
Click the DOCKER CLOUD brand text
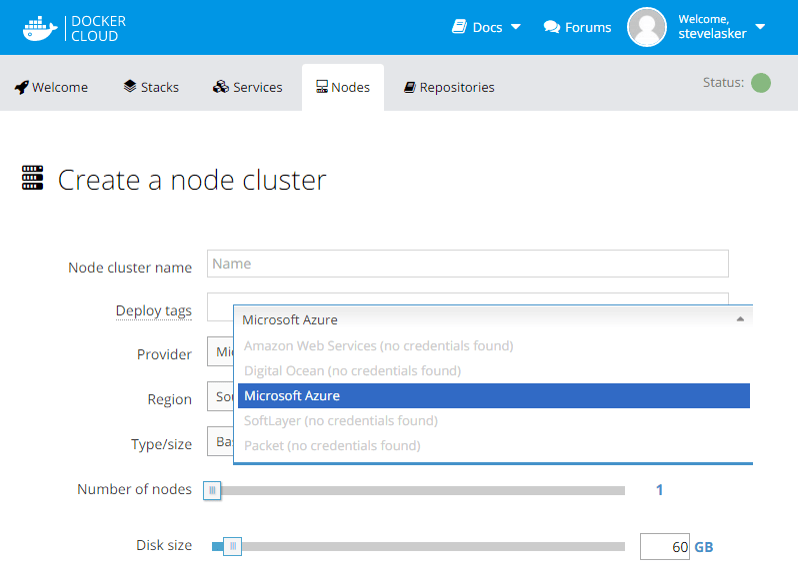point(98,28)
